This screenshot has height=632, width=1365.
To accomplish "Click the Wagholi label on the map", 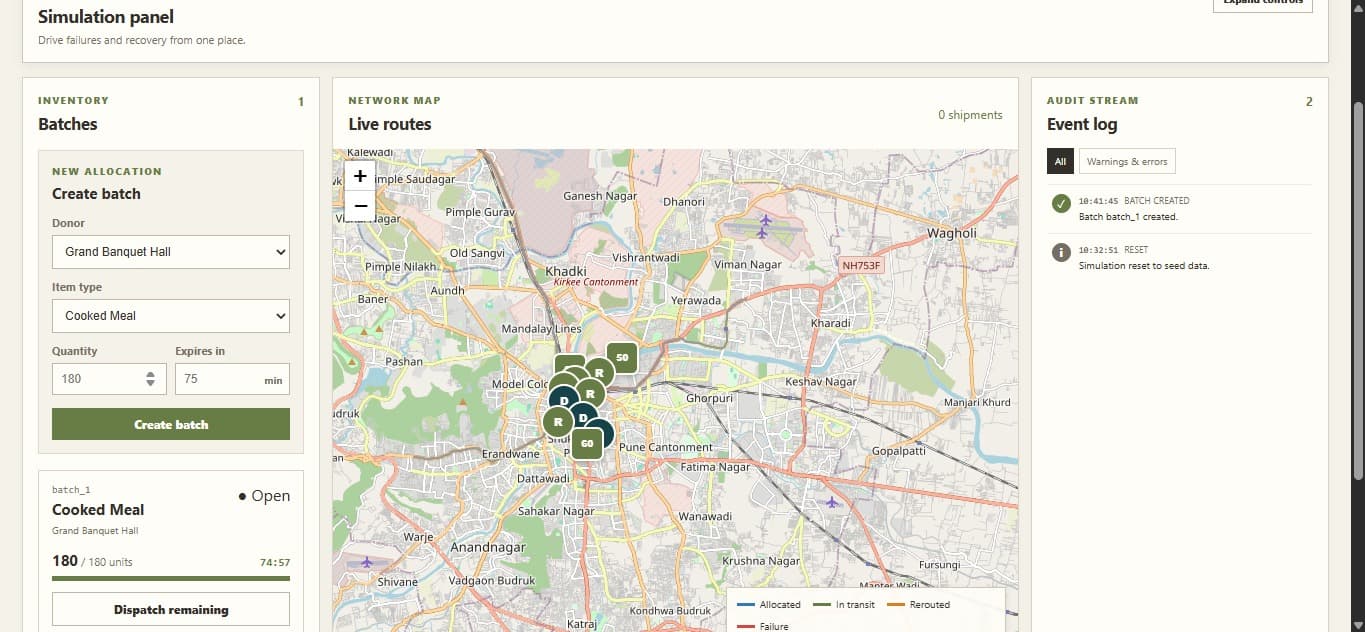I will pyautogui.click(x=951, y=233).
